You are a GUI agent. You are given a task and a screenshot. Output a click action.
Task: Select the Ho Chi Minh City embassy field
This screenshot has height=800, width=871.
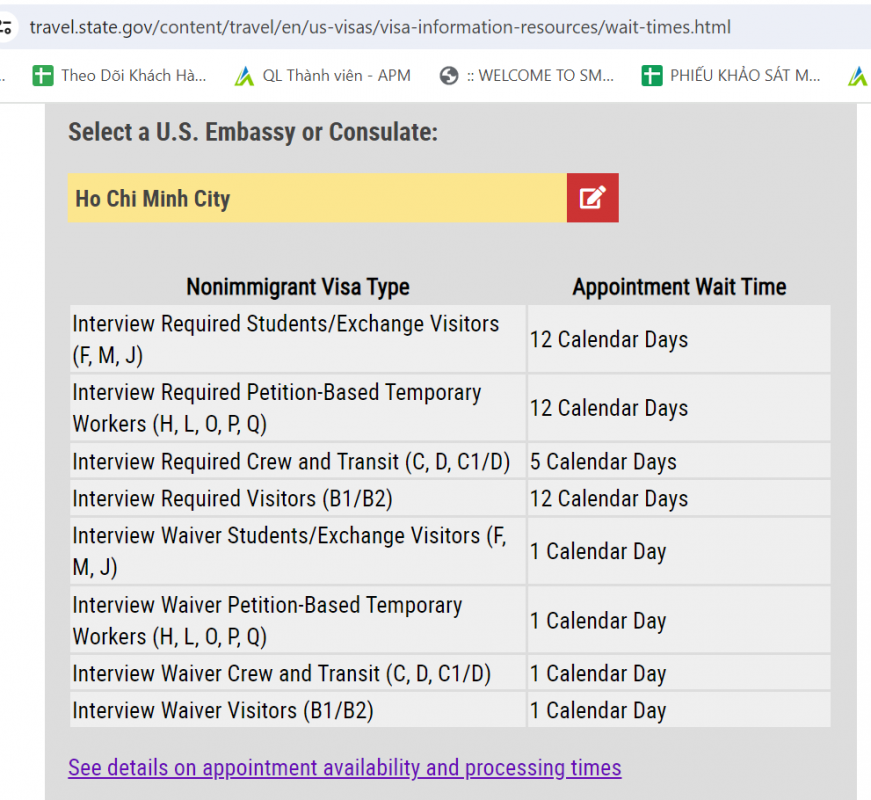click(317, 198)
